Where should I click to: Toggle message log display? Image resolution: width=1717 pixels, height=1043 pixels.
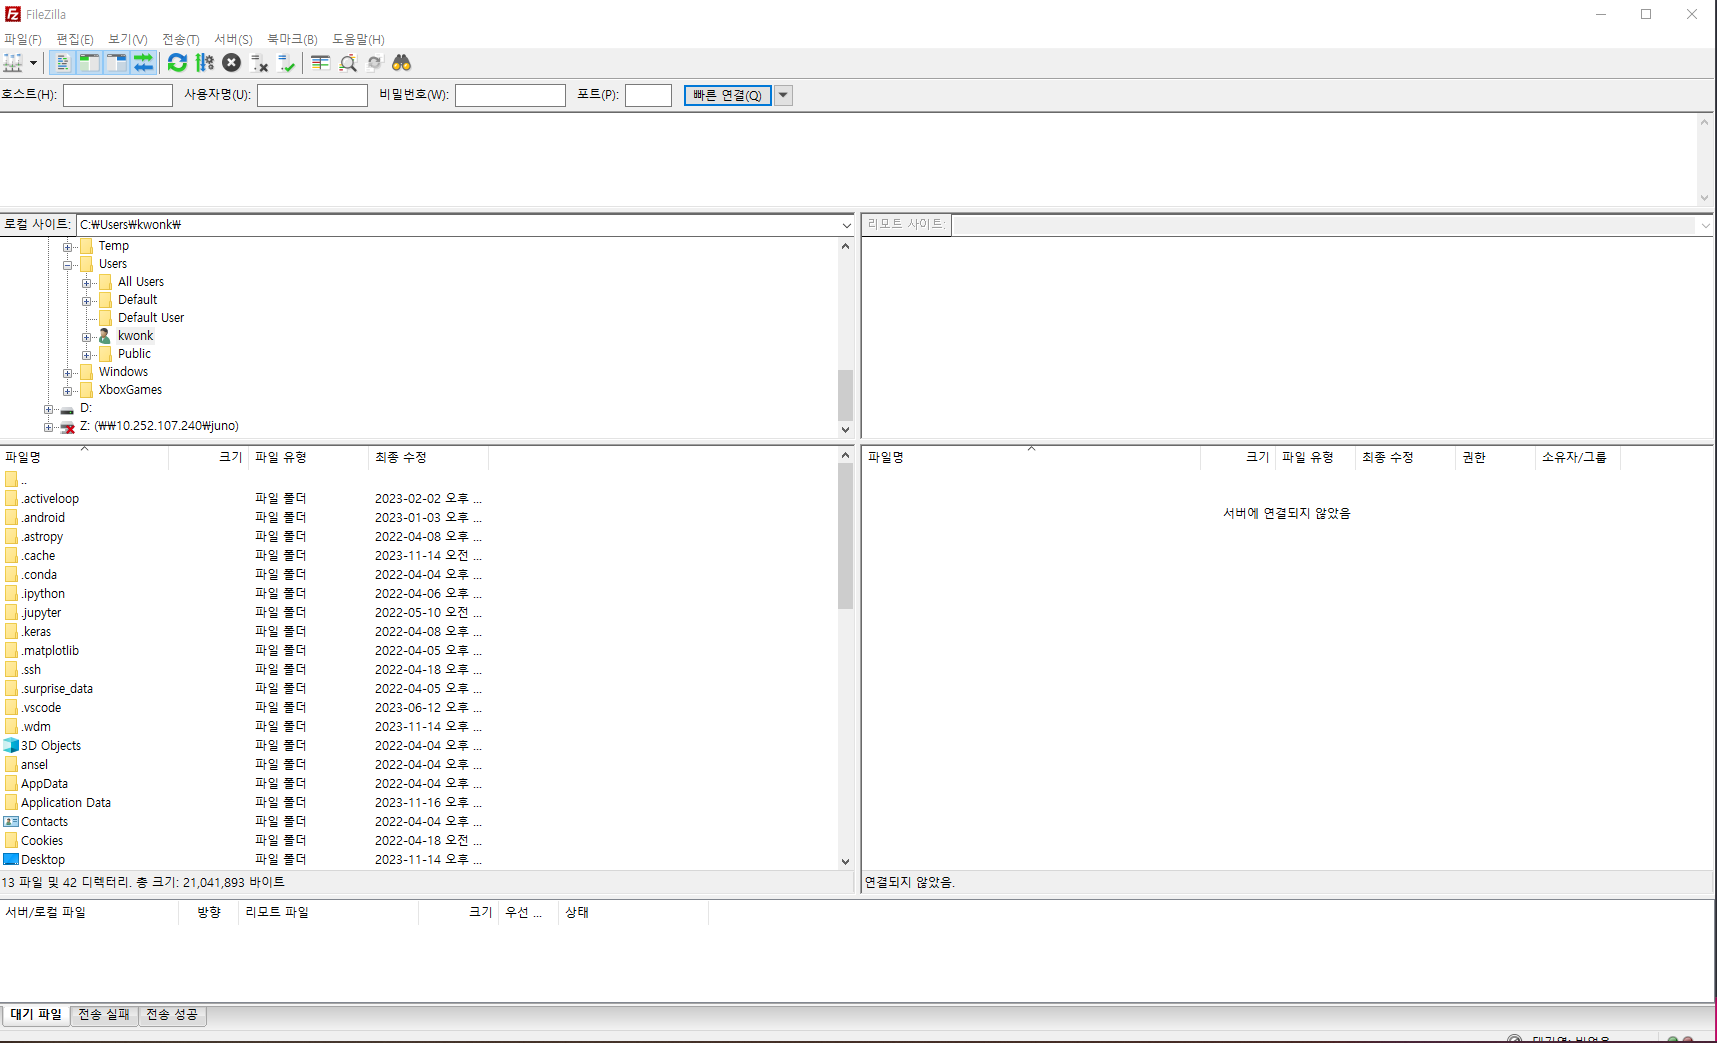[62, 63]
